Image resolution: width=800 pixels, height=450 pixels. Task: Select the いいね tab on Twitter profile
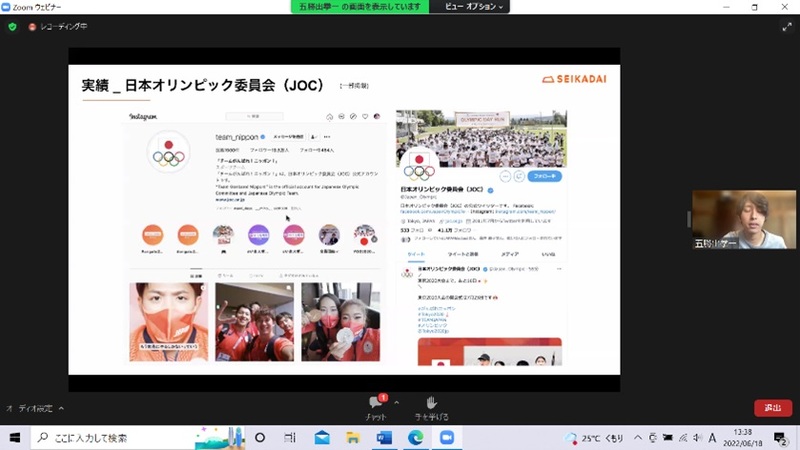[548, 254]
